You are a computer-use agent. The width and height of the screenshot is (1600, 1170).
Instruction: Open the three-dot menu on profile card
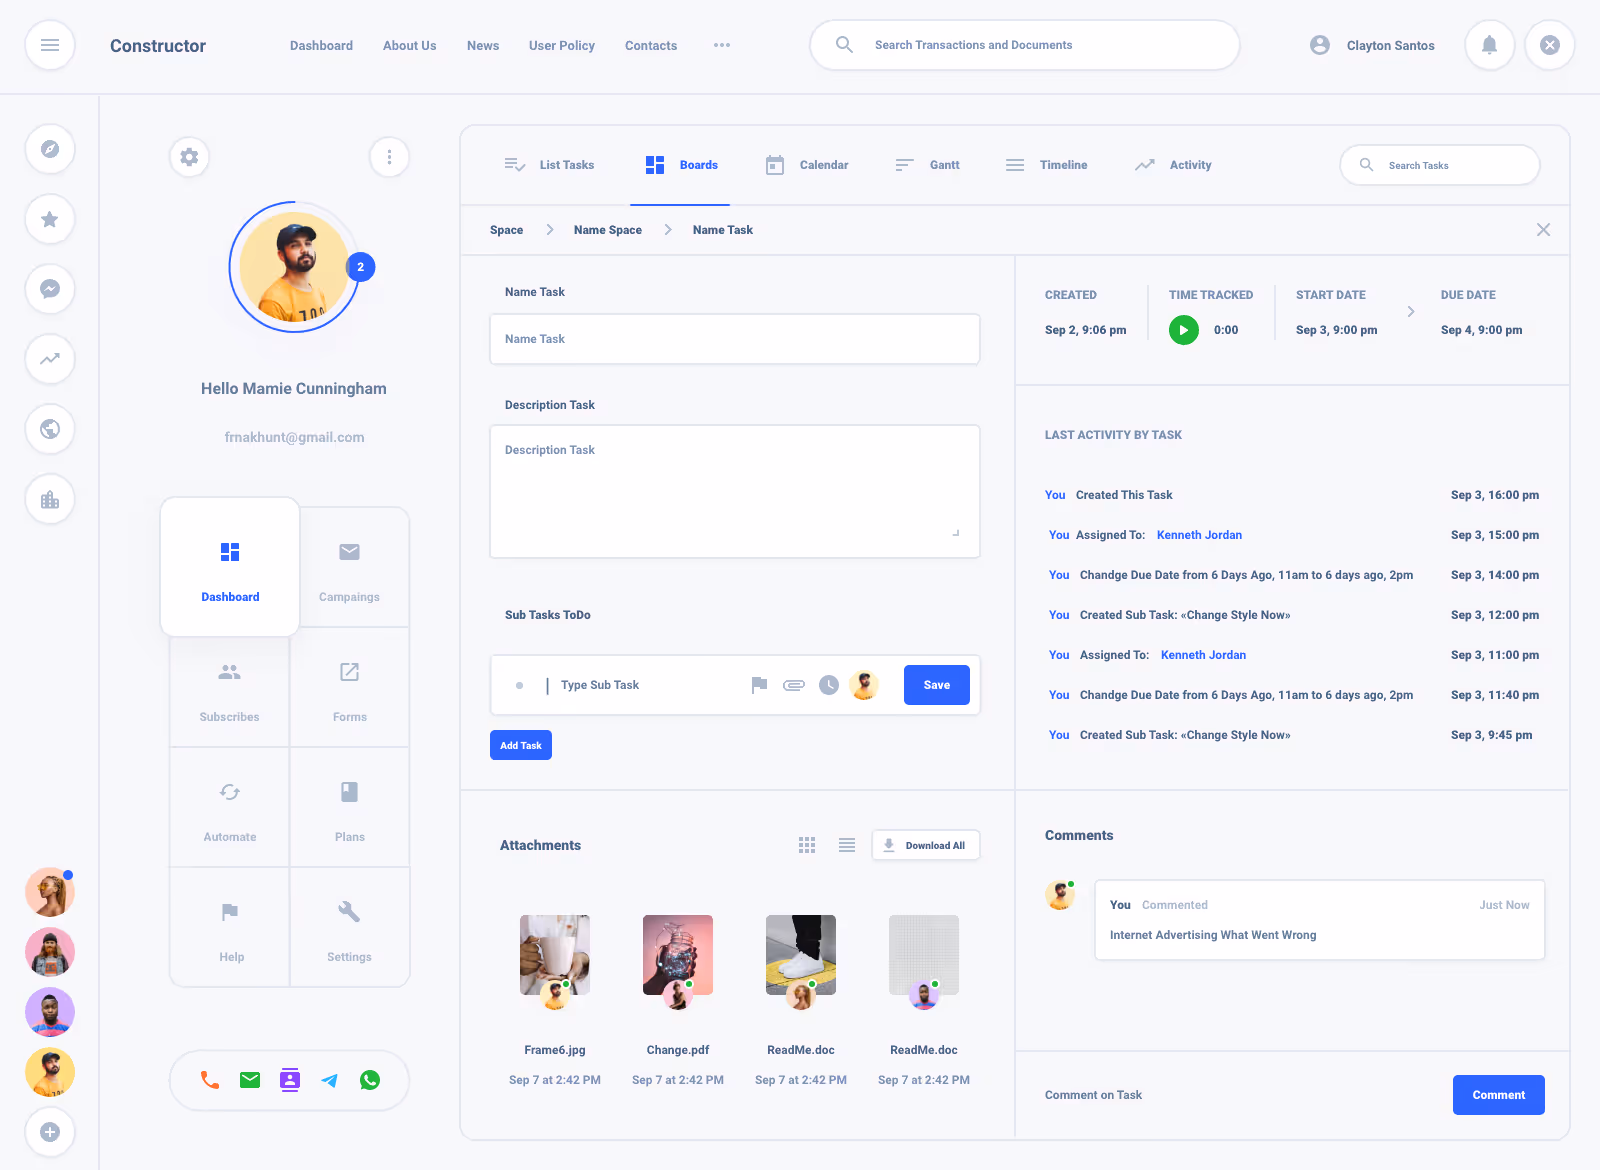pos(389,157)
